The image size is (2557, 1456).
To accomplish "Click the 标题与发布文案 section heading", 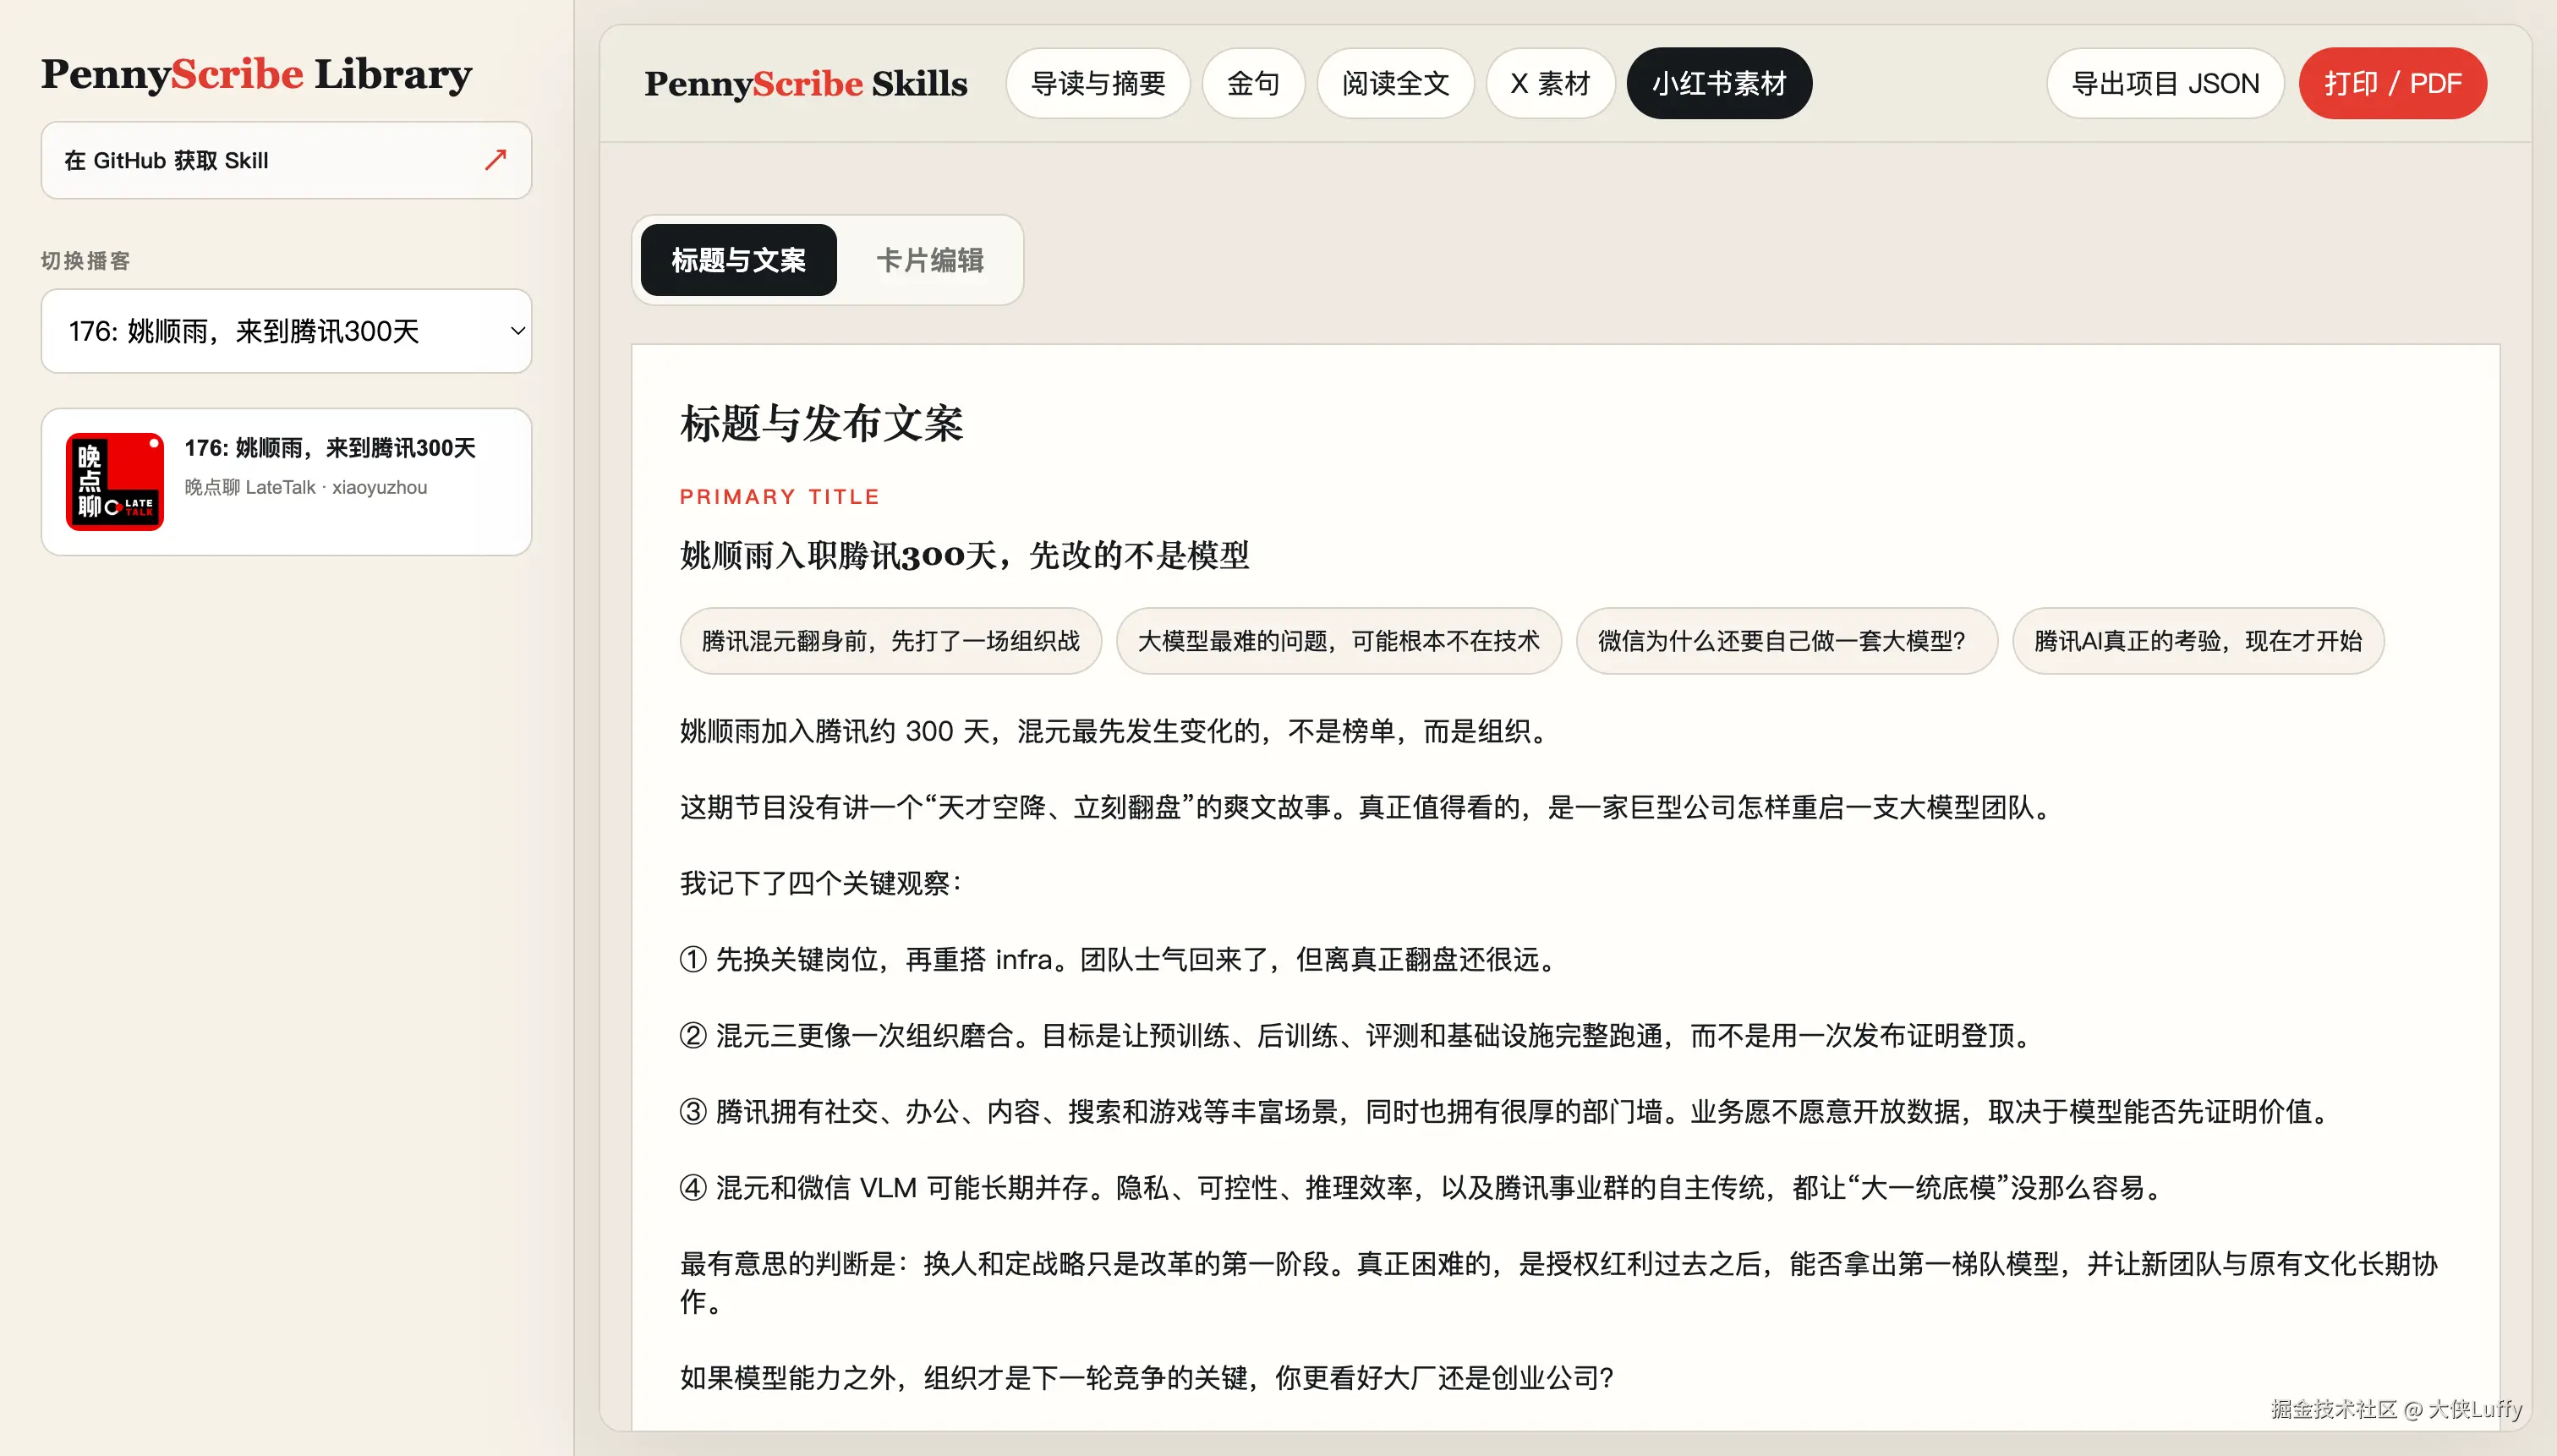I will [821, 423].
